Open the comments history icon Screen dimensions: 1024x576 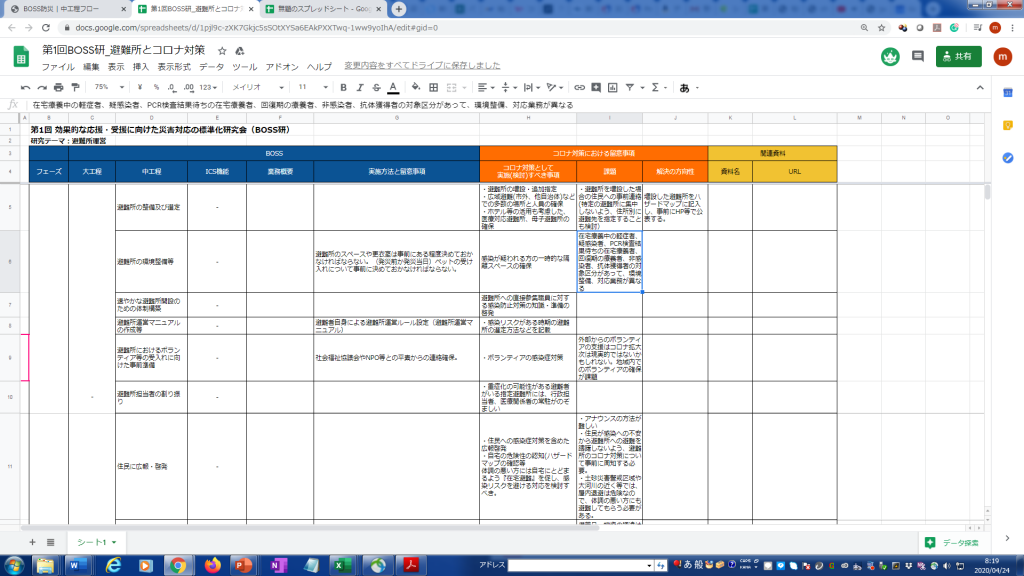click(x=917, y=57)
